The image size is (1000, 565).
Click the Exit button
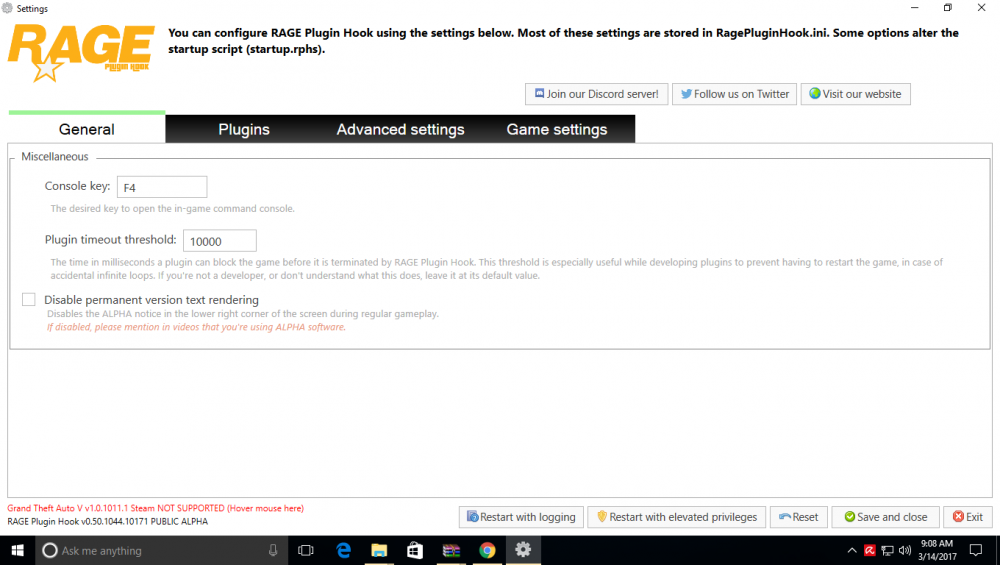coord(967,517)
